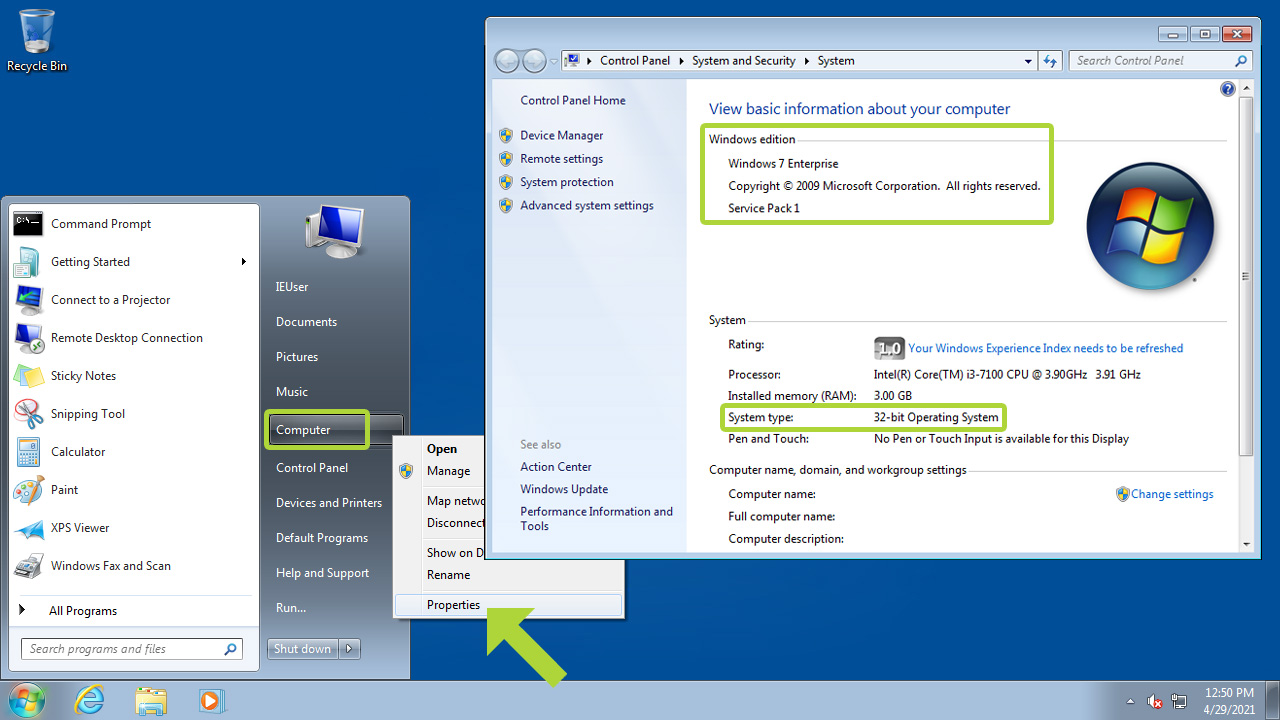Click the network tray icon
1280x720 pixels.
1180,701
